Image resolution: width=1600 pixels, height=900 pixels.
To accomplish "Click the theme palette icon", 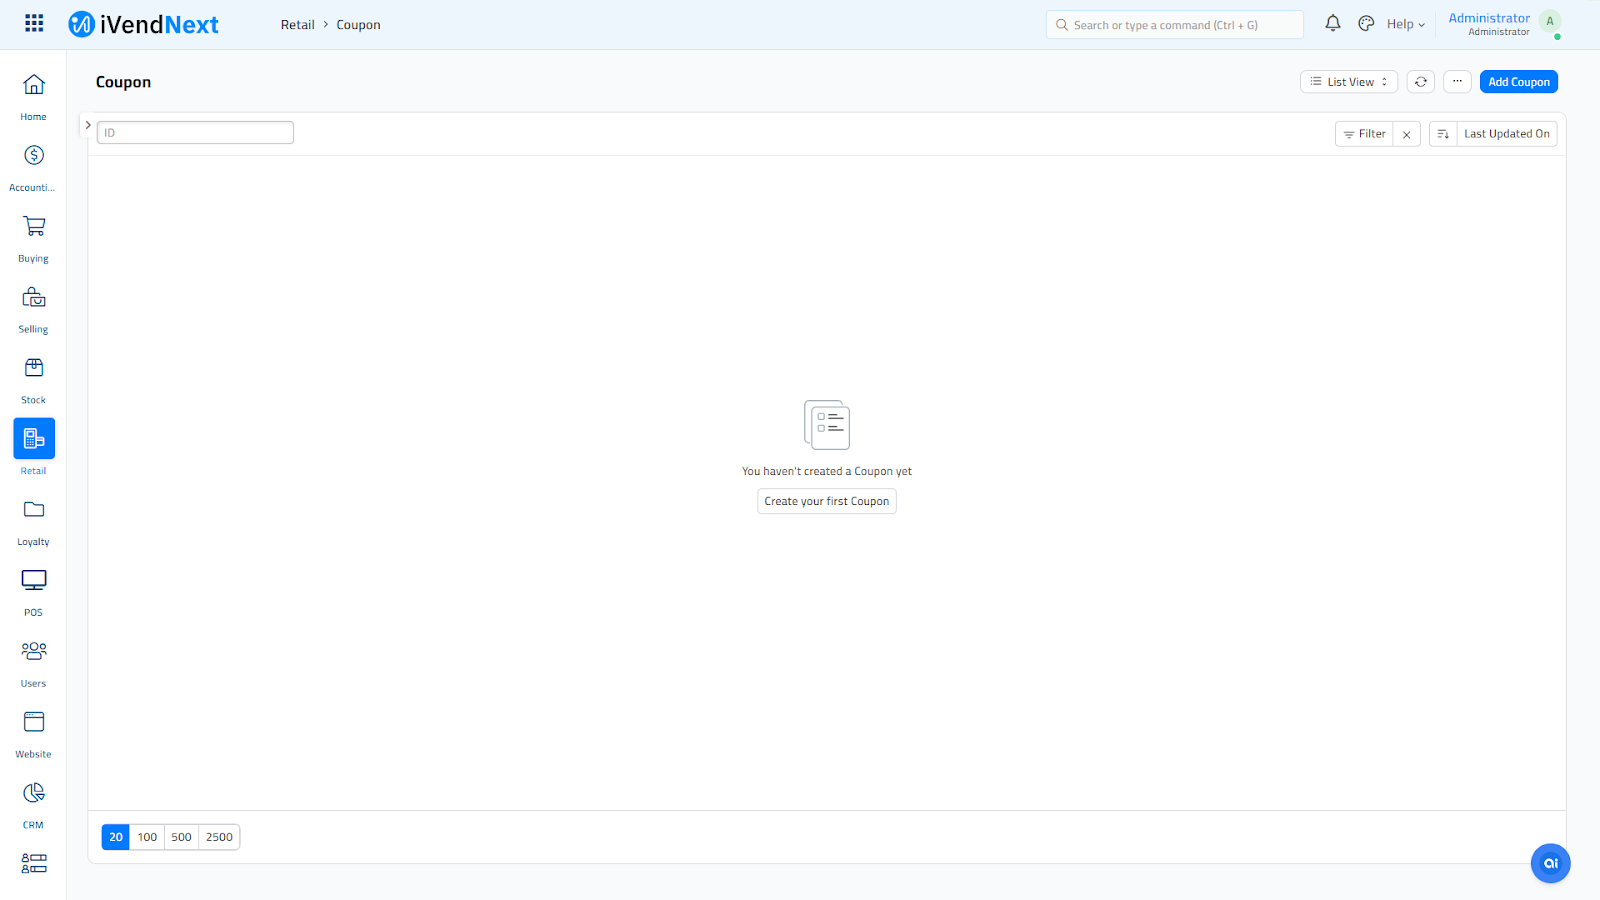I will coord(1366,24).
